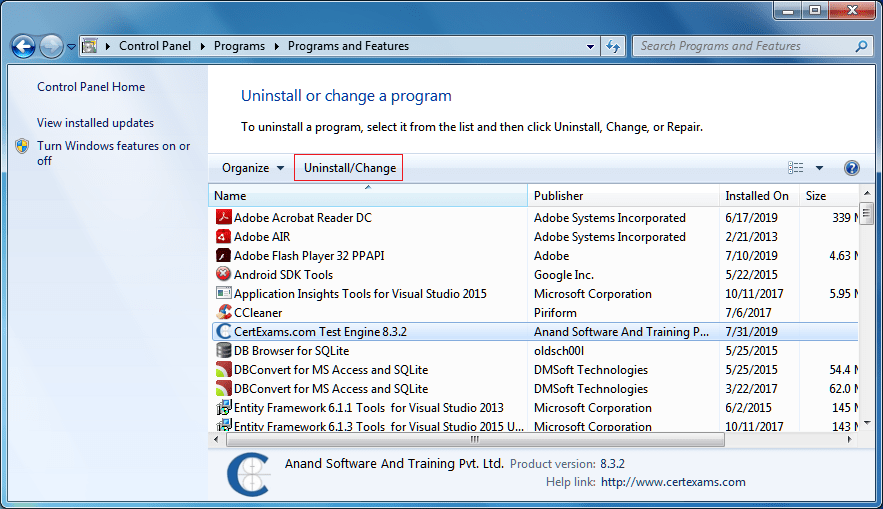Sort by the Size column header
Image resolution: width=883 pixels, height=509 pixels.
828,195
